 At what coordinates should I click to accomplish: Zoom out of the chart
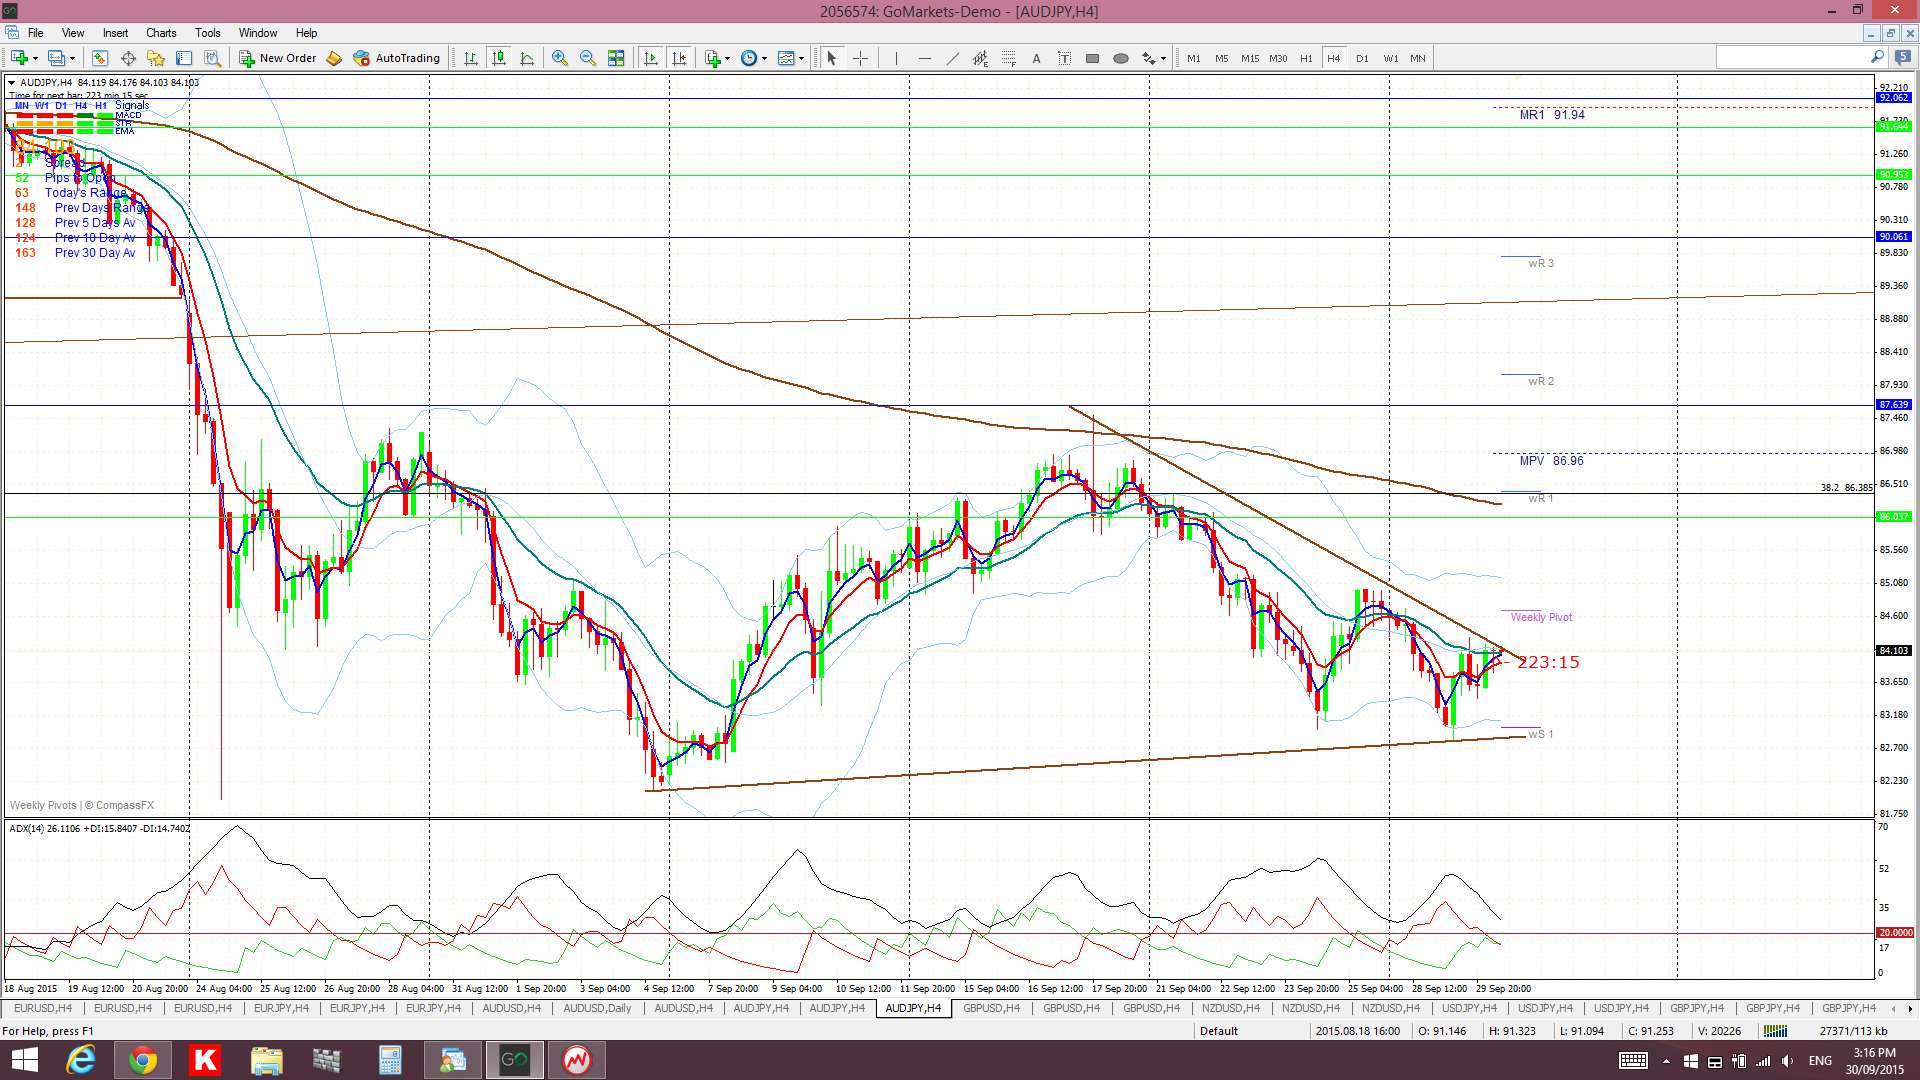coord(588,58)
